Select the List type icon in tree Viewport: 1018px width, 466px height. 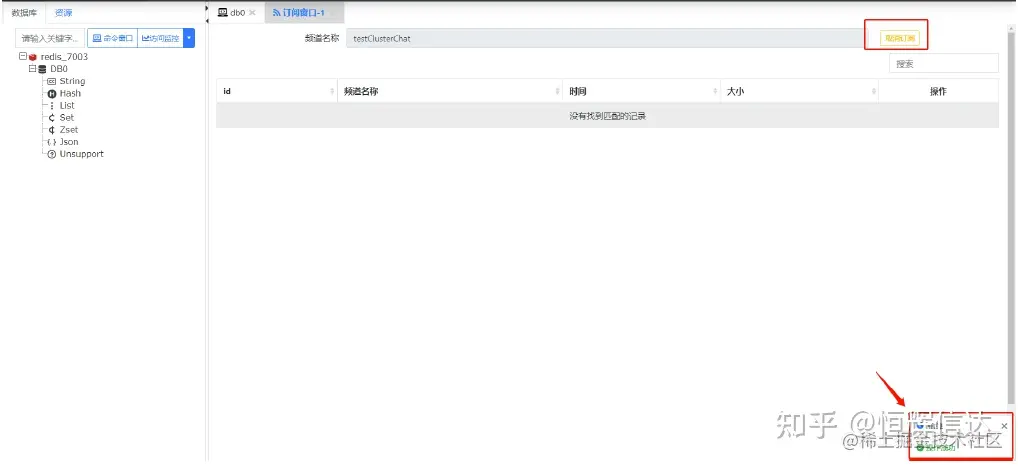click(x=52, y=105)
